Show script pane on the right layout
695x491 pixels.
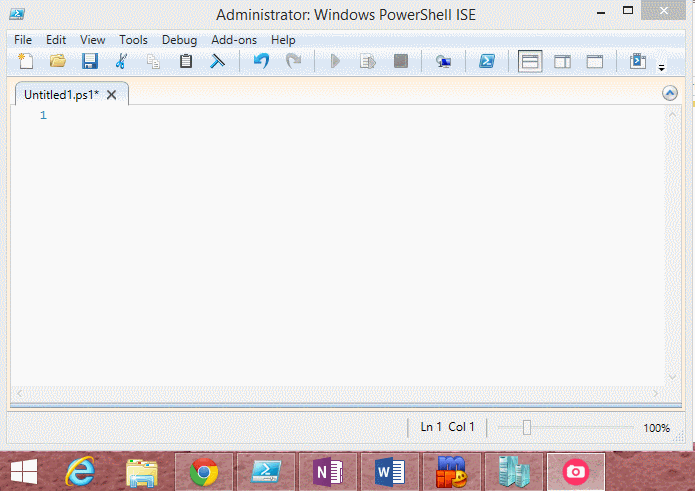tap(562, 62)
